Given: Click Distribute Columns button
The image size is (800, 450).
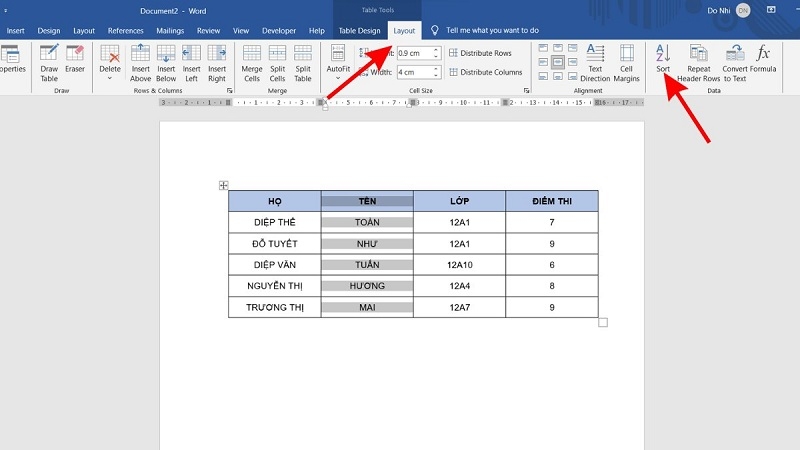Looking at the screenshot, I should [485, 72].
